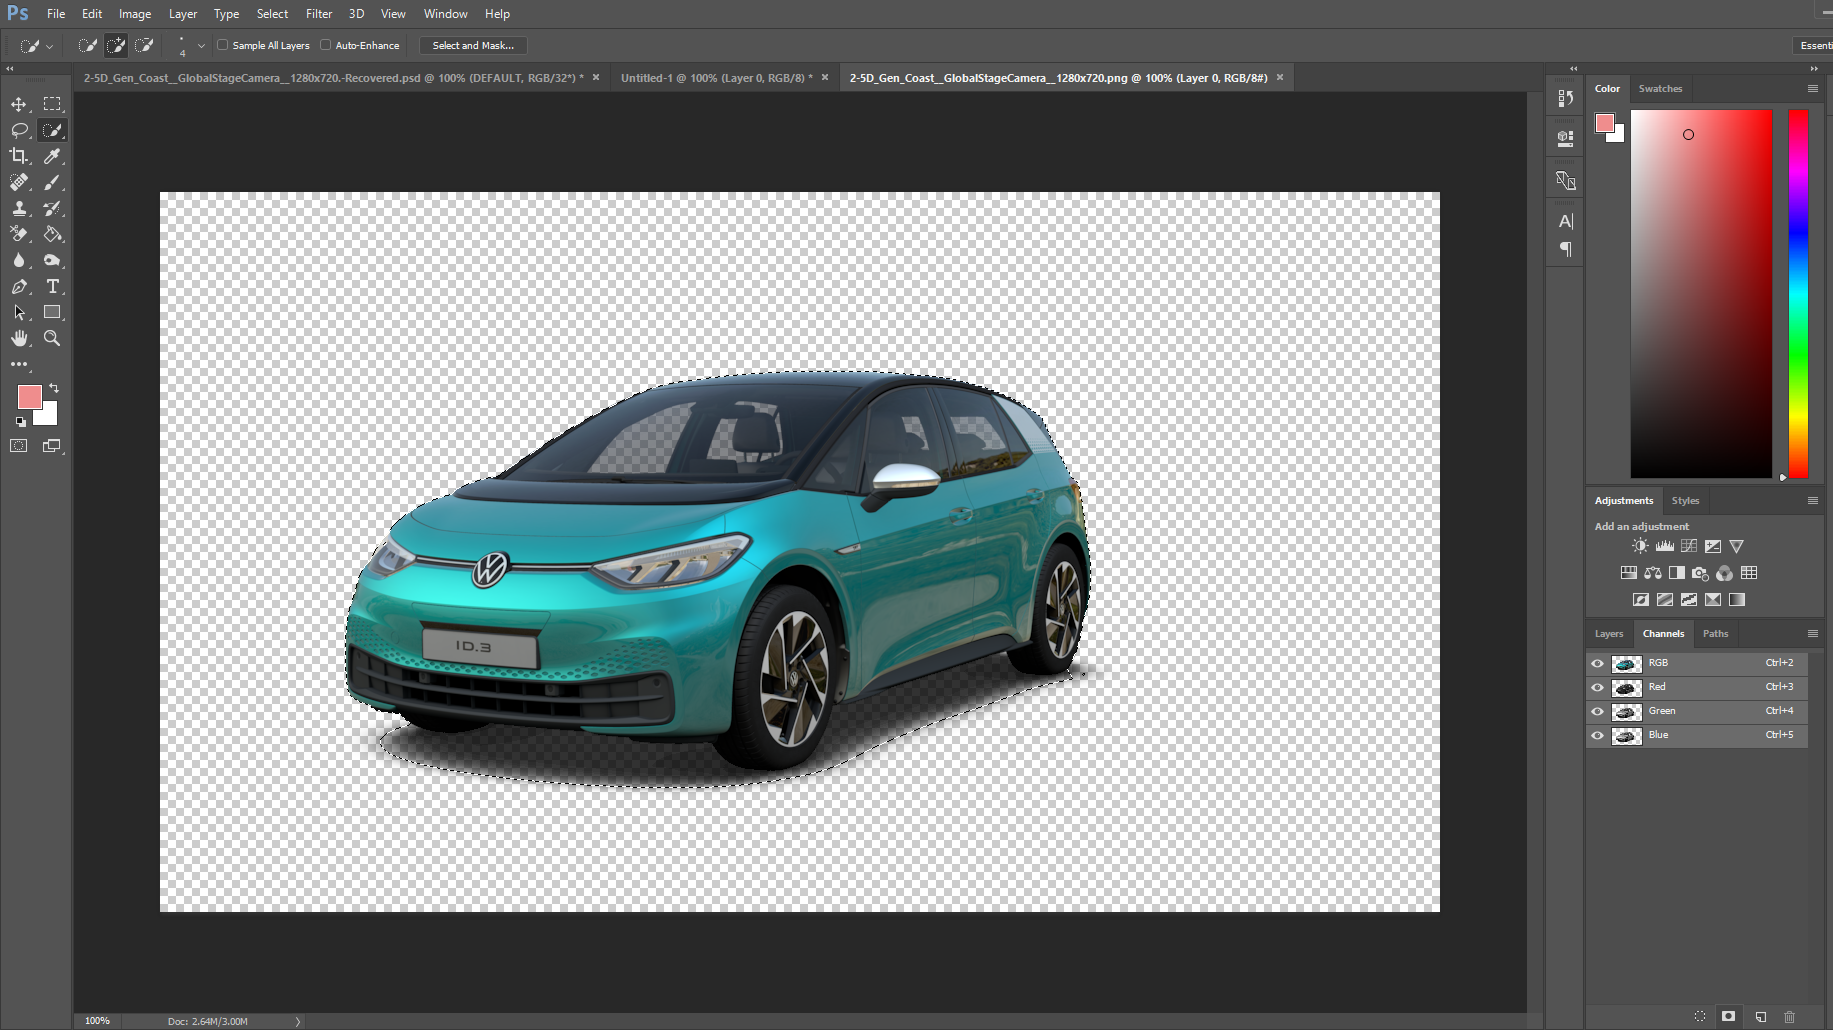Viewport: 1833px width, 1030px height.
Task: Hide the RGB channel visibility
Action: click(x=1597, y=663)
